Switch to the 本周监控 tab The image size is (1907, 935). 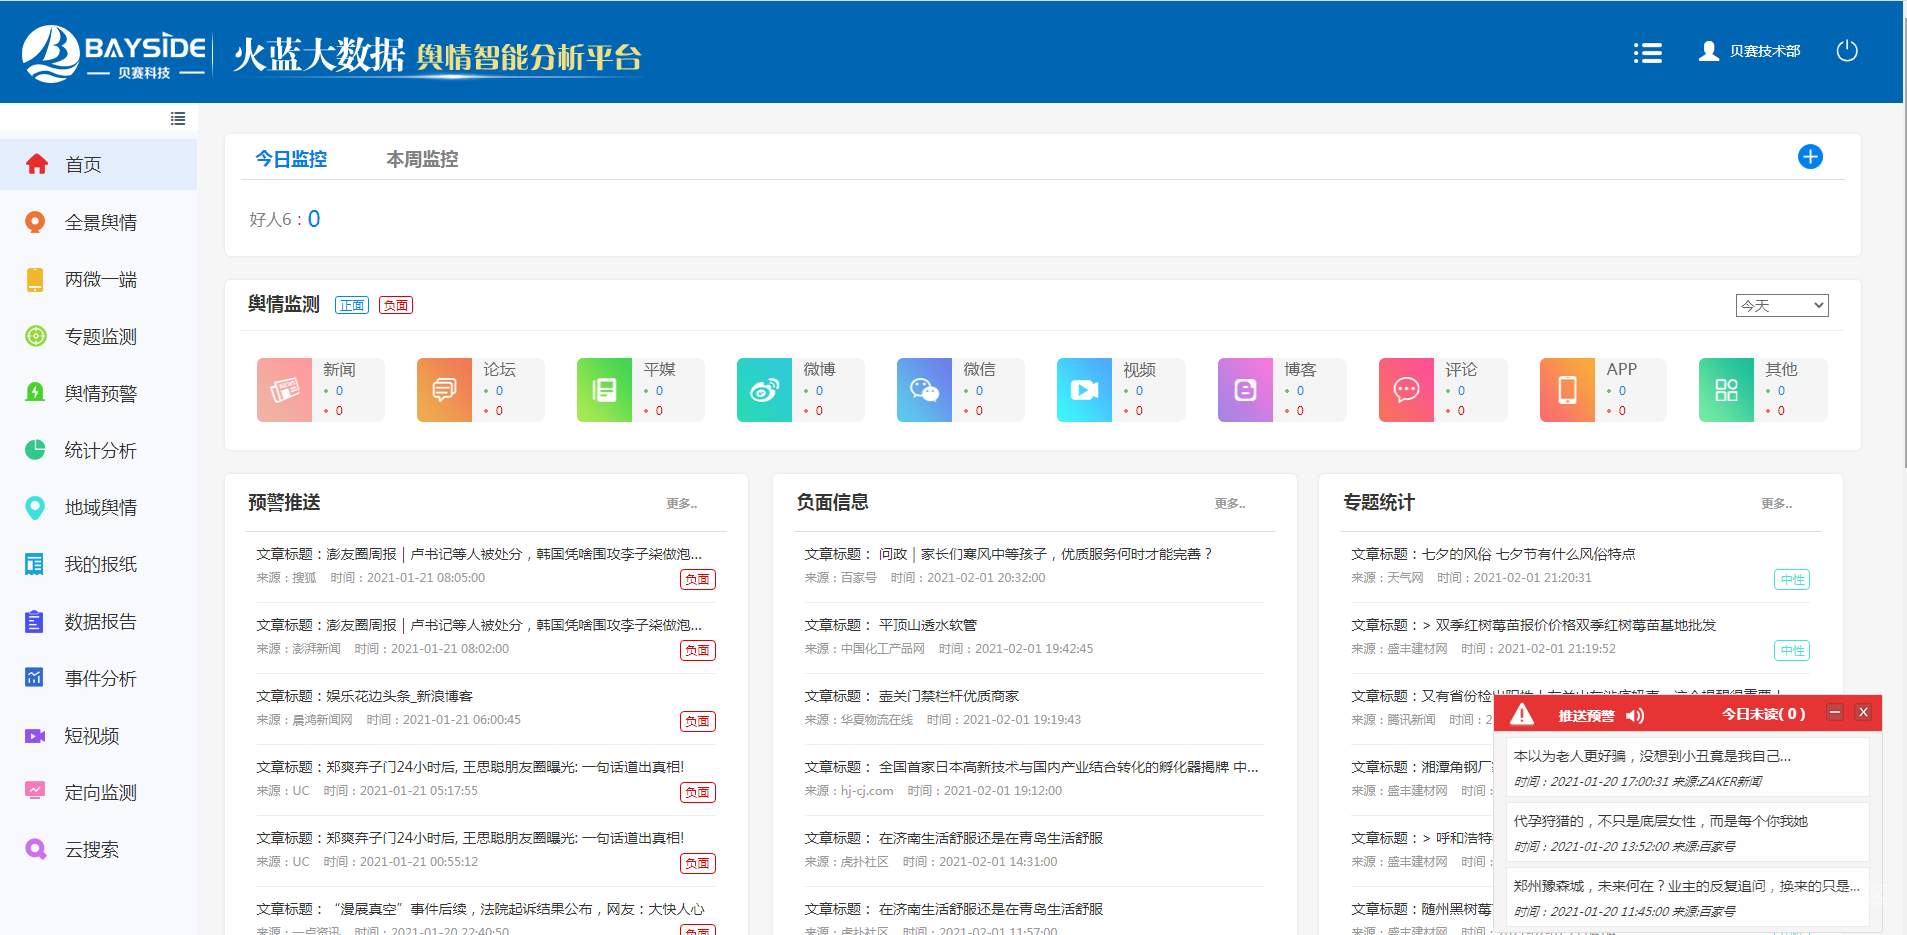pos(422,159)
